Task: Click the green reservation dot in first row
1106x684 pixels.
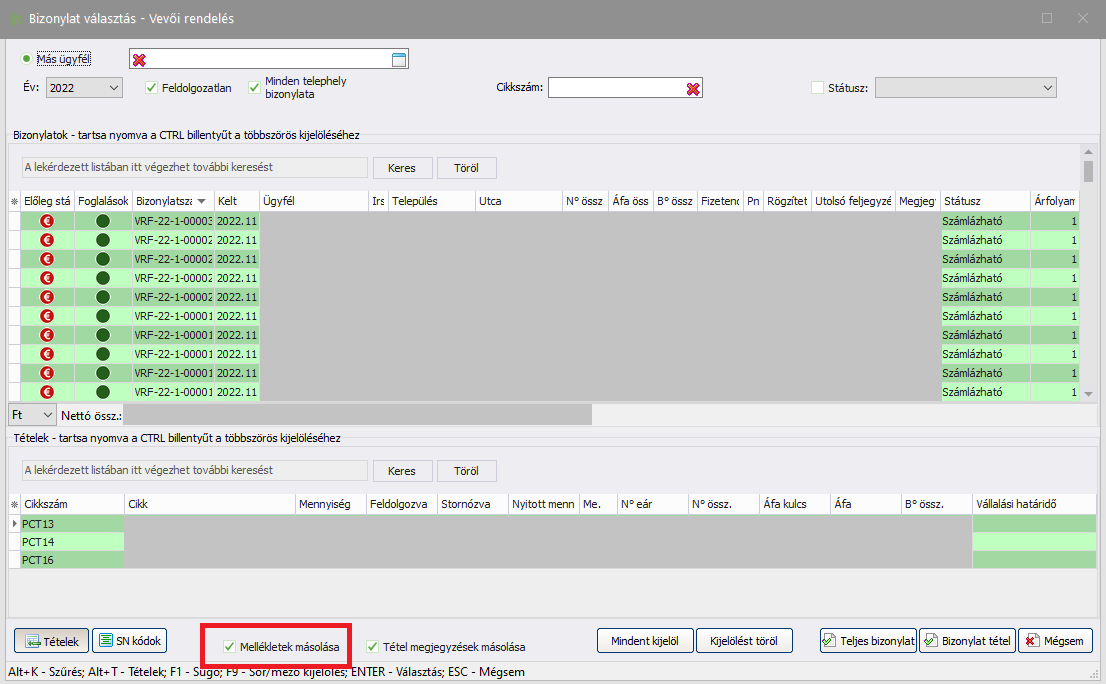Action: (103, 221)
